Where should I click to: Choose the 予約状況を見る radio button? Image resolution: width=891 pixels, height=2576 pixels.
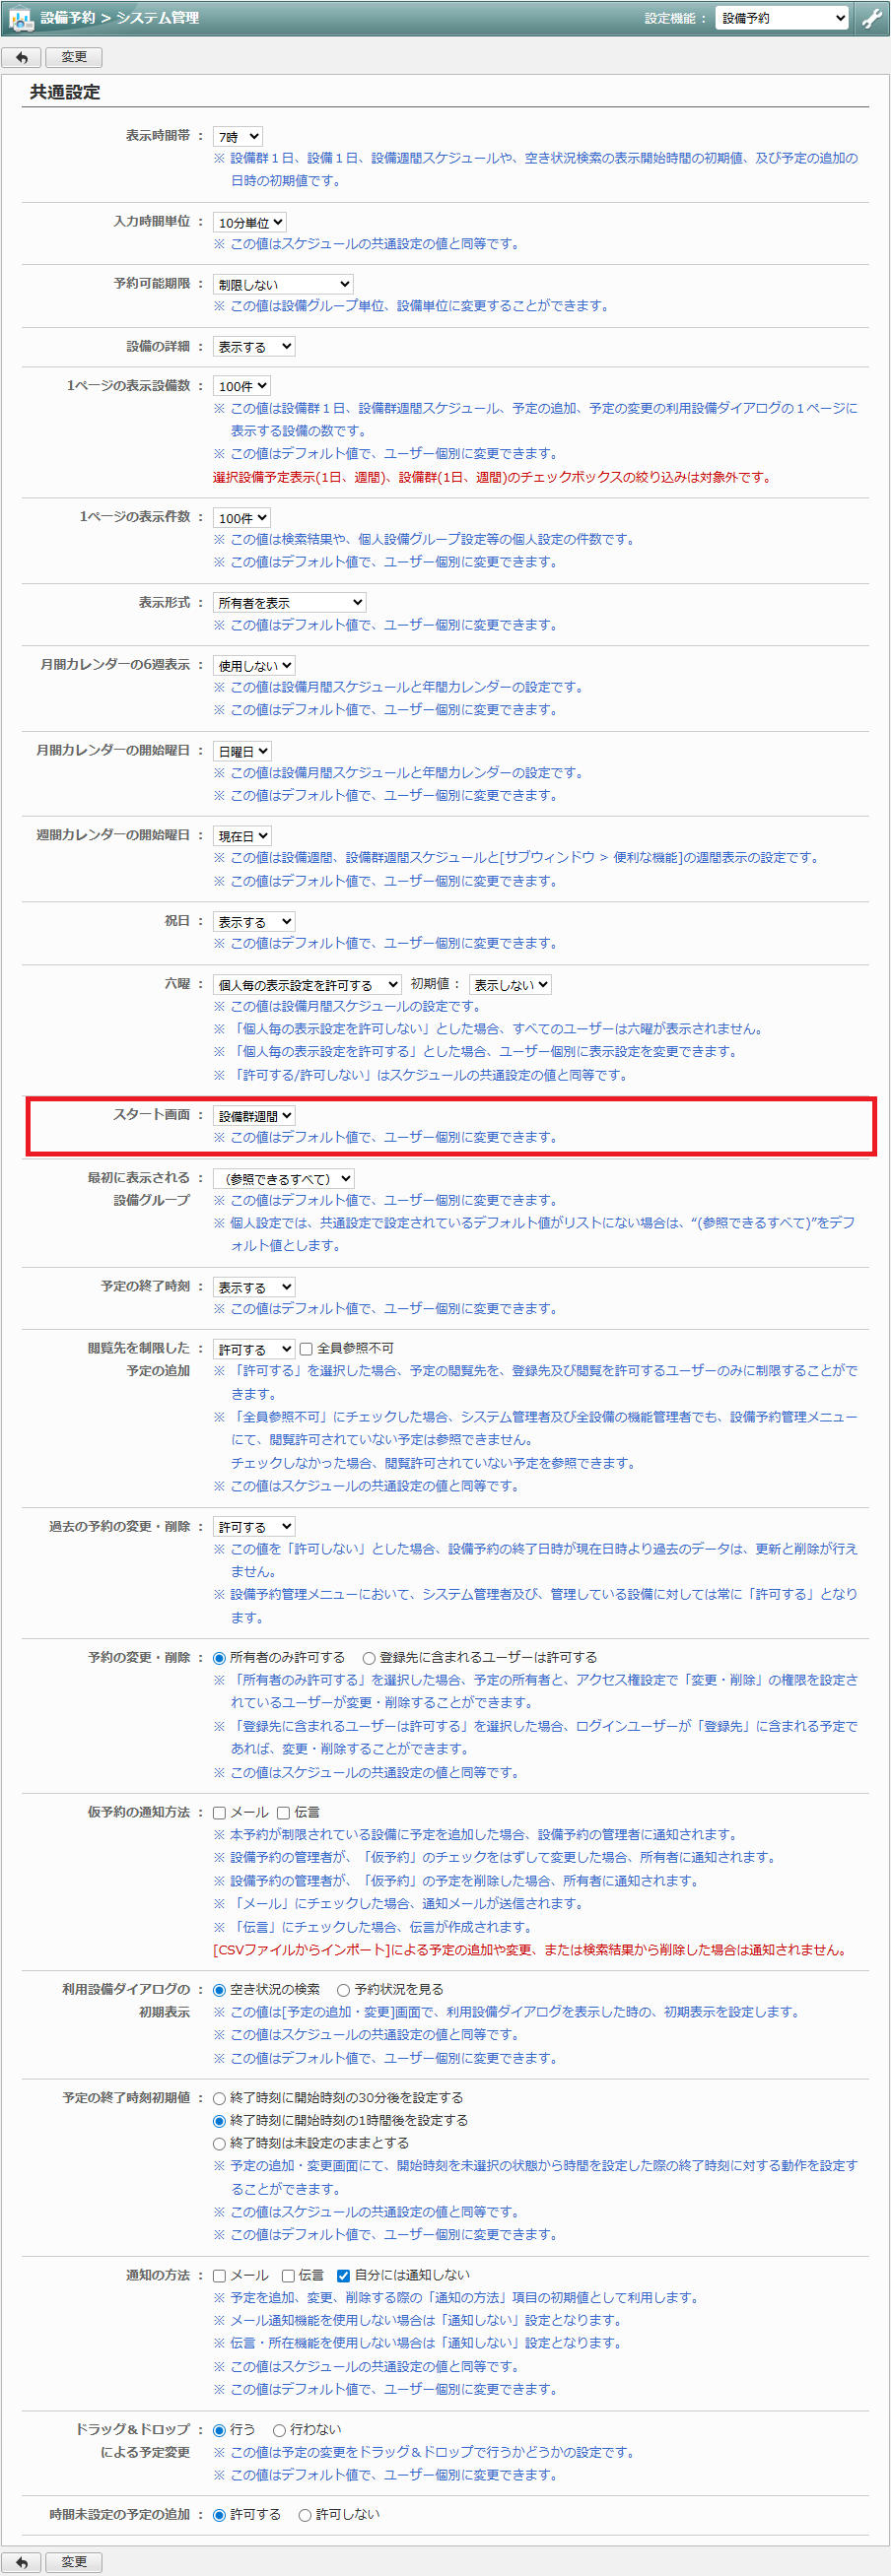(x=344, y=1990)
